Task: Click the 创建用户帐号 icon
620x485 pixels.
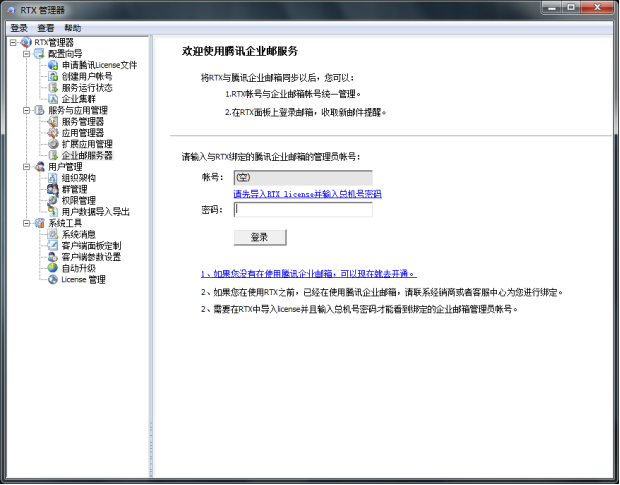Action: click(x=53, y=76)
